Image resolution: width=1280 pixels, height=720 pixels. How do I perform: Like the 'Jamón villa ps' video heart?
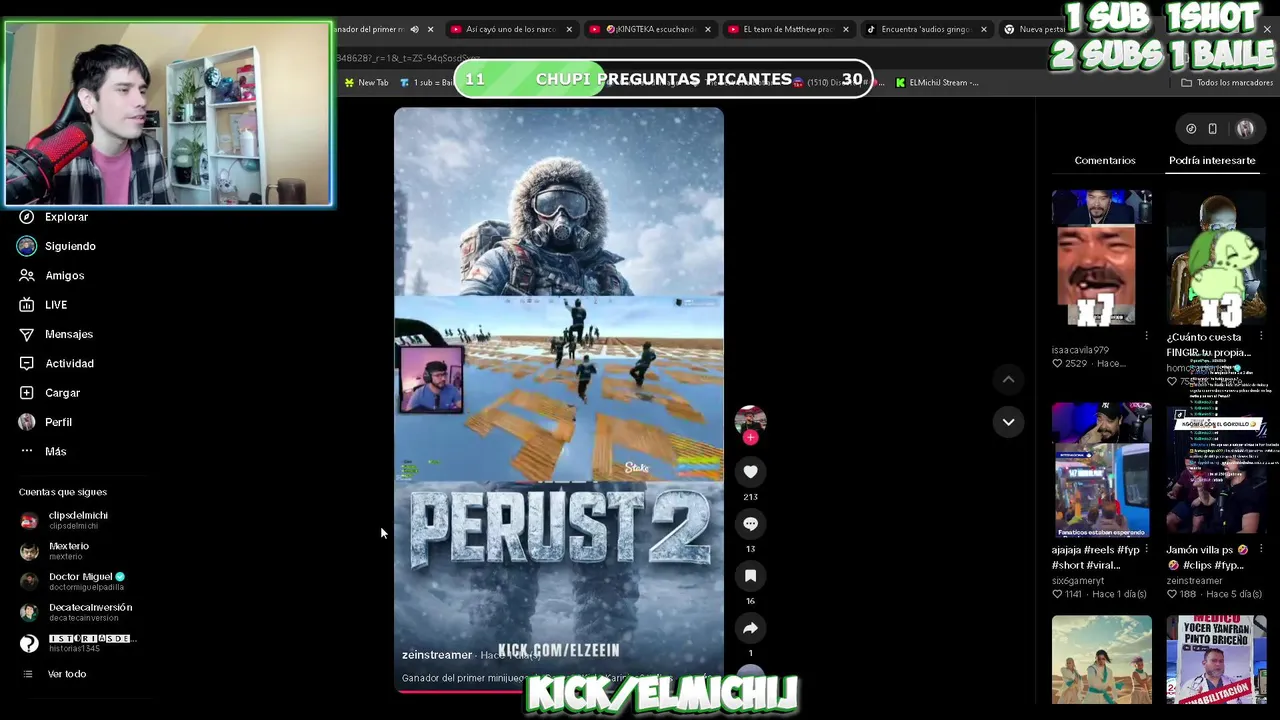pyautogui.click(x=1172, y=594)
